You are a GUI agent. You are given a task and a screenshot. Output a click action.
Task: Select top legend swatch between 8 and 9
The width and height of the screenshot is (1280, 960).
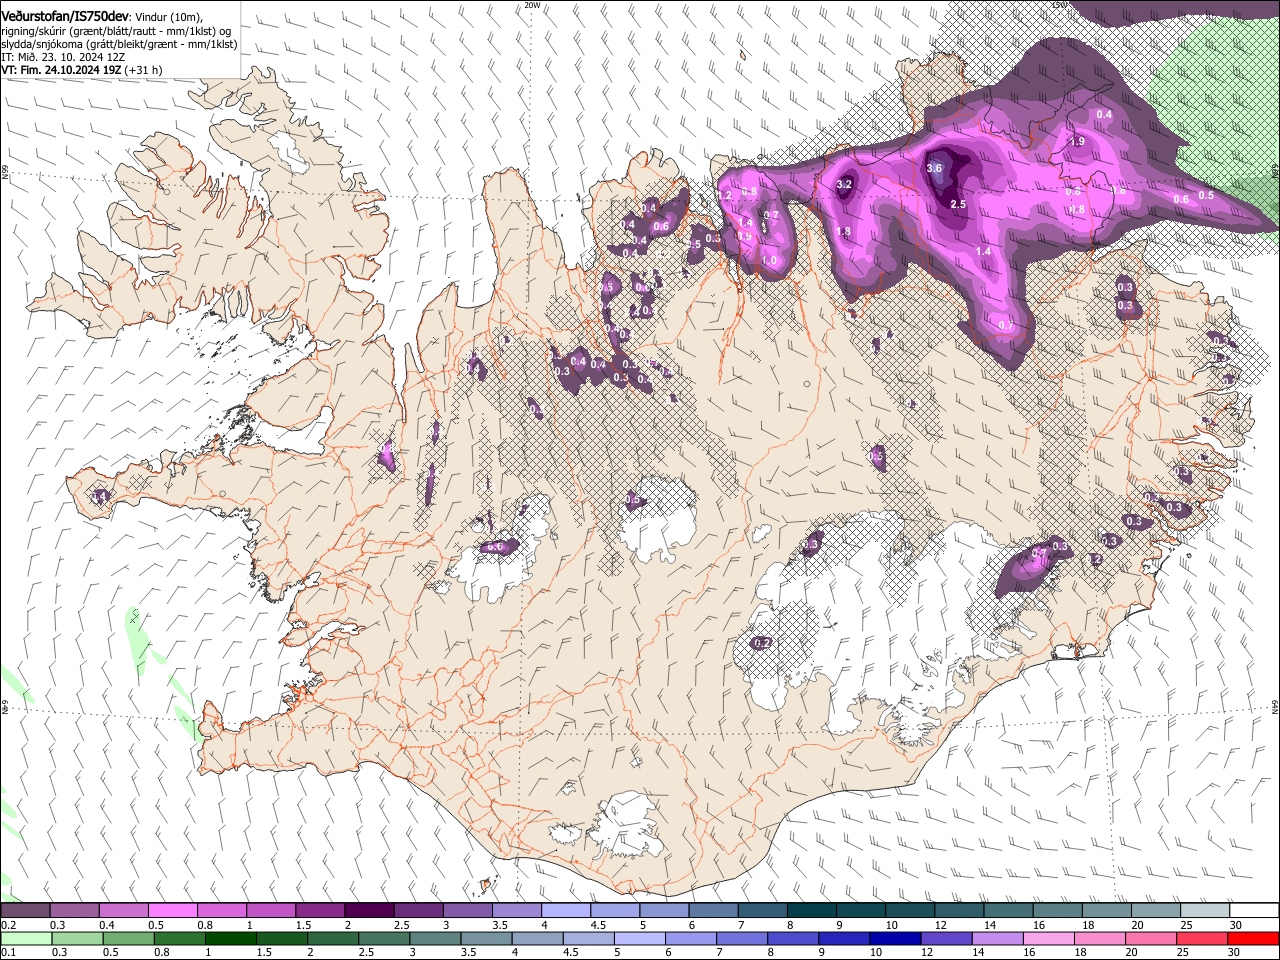(810, 911)
